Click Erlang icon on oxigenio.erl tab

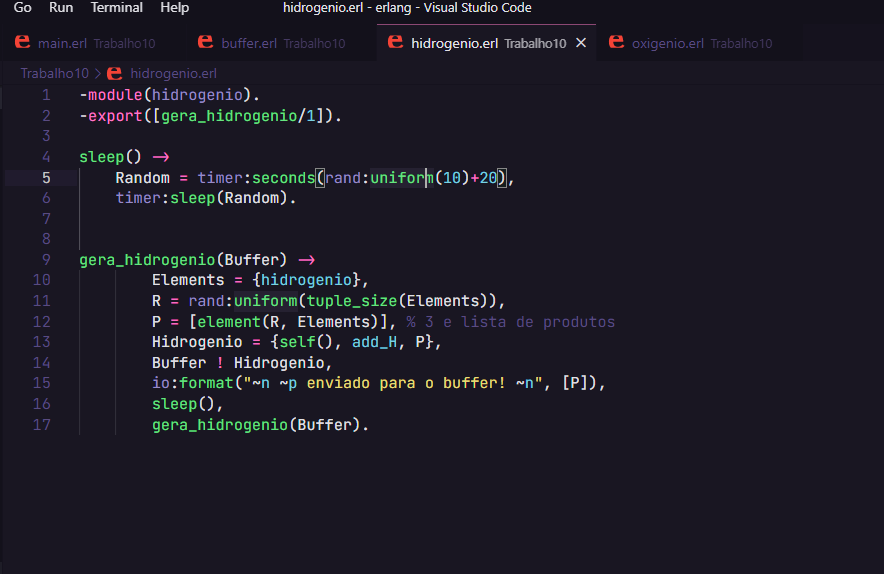pos(616,42)
